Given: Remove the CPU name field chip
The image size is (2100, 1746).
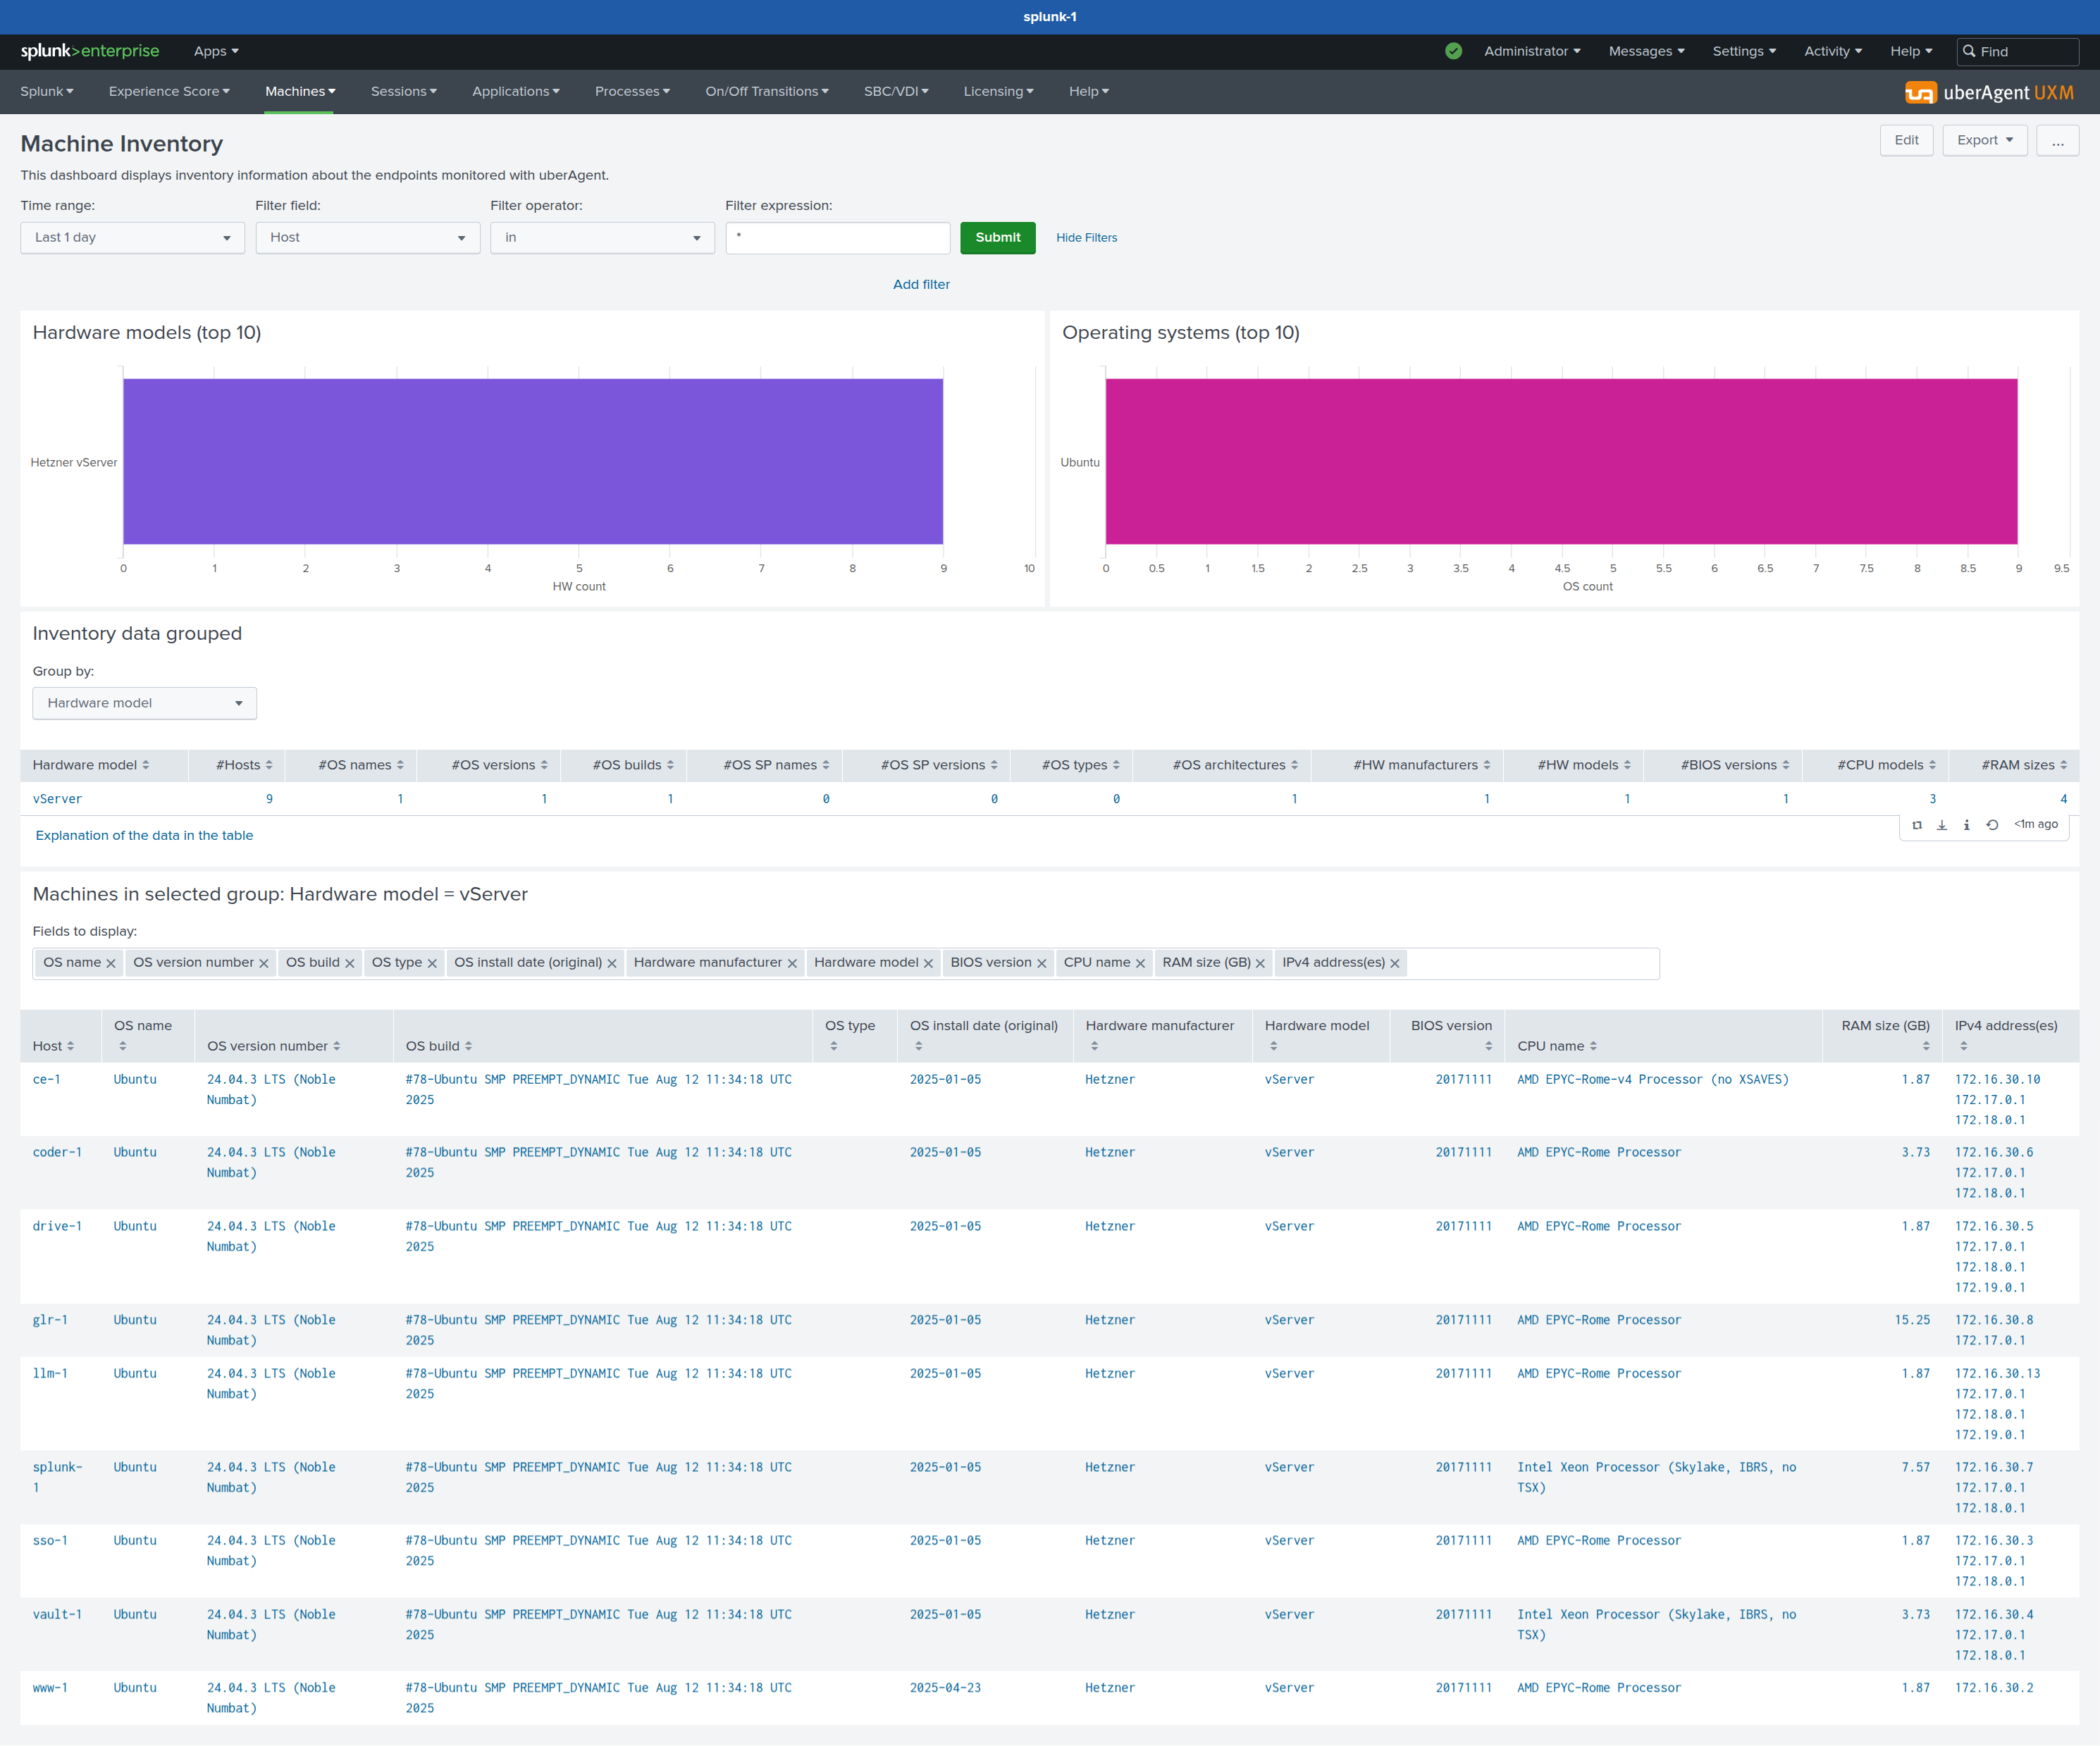Looking at the screenshot, I should pyautogui.click(x=1140, y=963).
